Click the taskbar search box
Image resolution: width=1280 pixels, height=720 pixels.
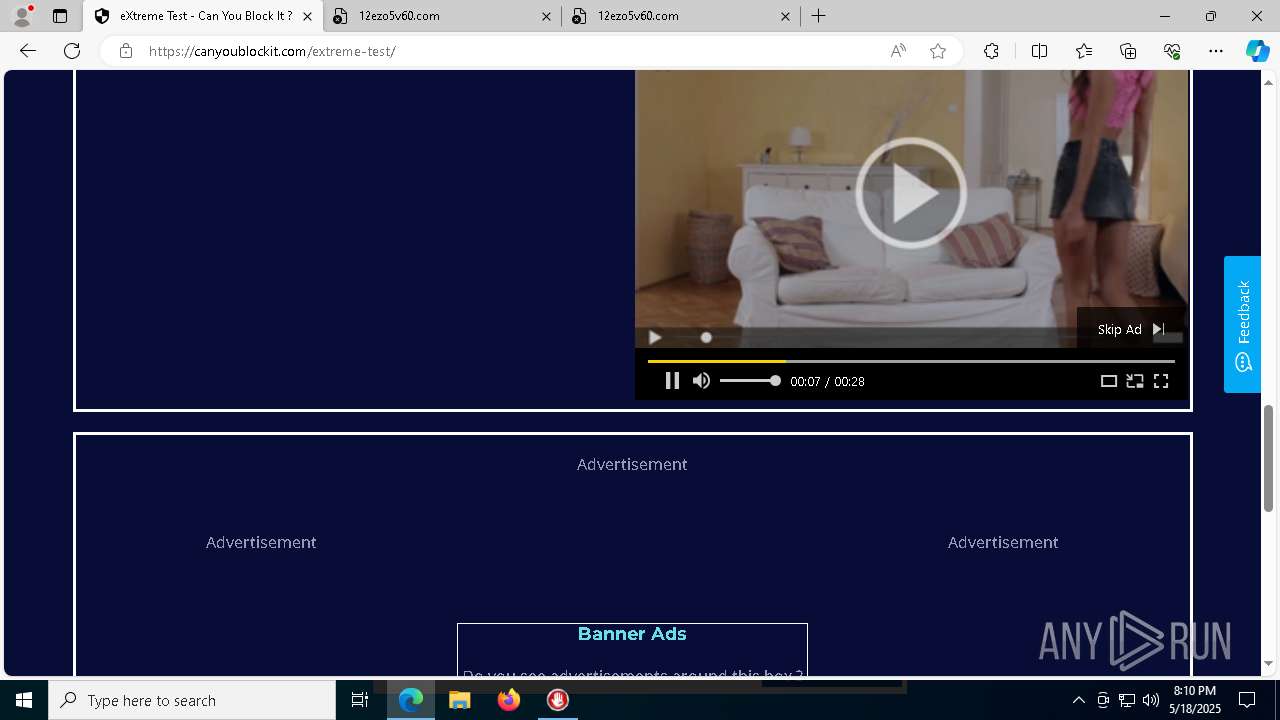pyautogui.click(x=192, y=700)
